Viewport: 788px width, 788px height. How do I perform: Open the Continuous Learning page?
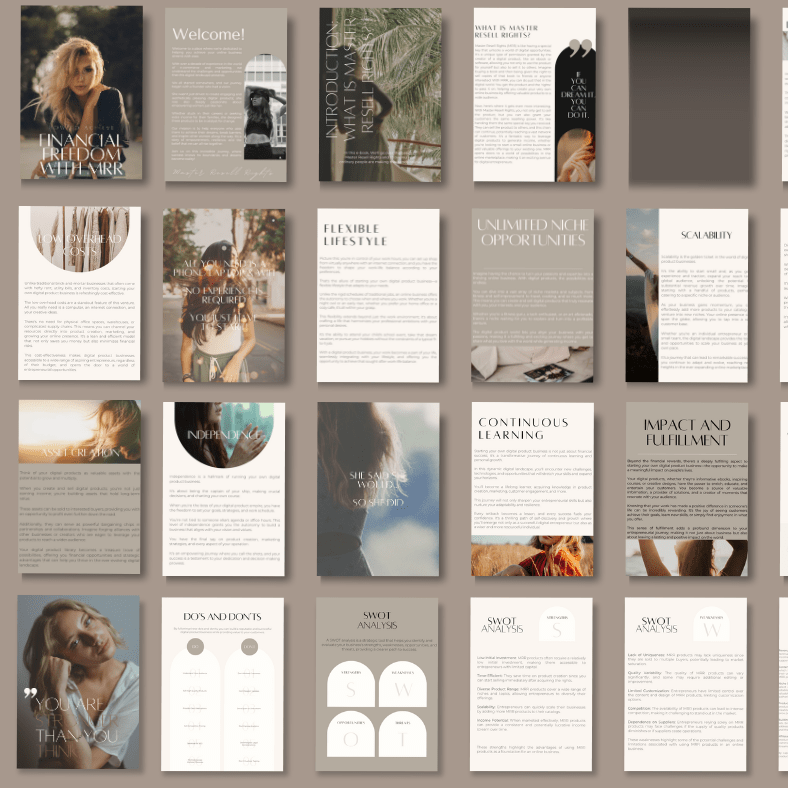(x=532, y=489)
